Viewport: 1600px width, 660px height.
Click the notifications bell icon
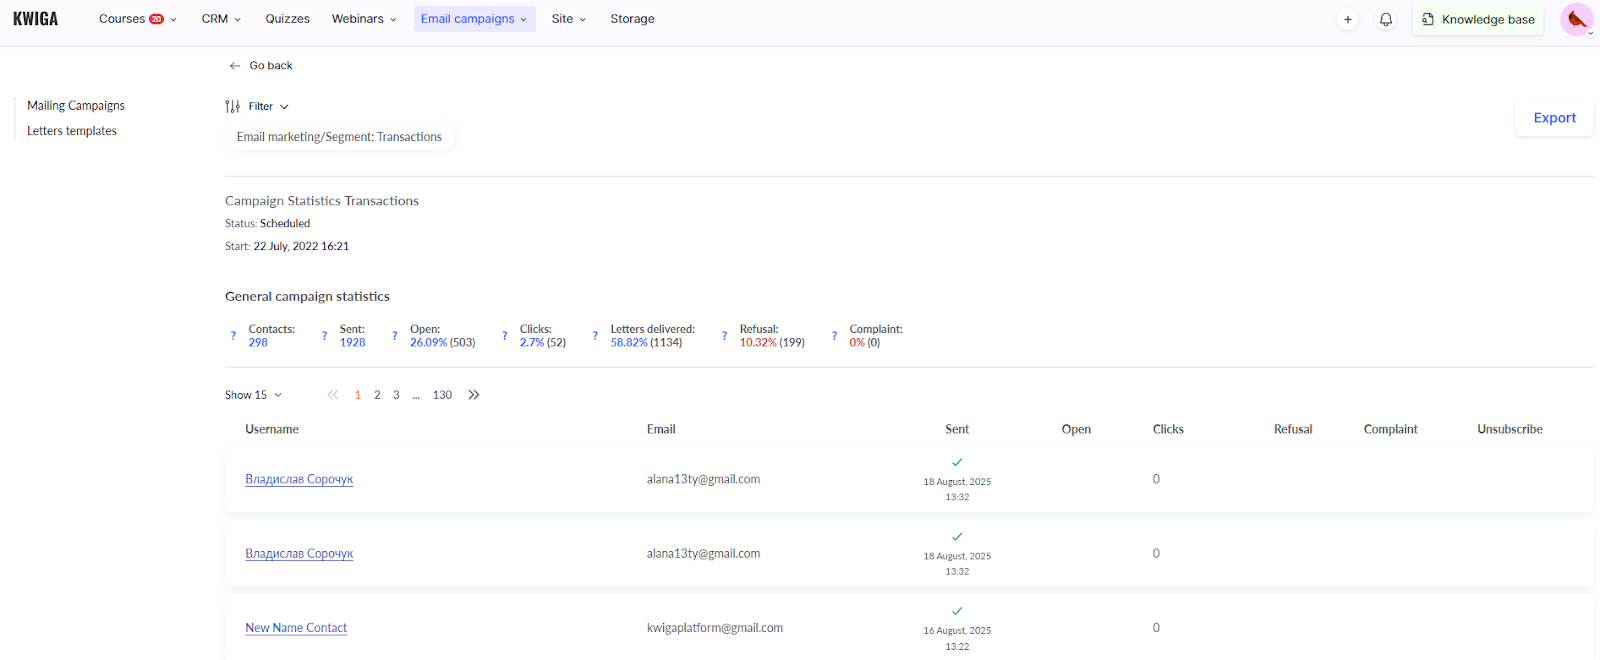[x=1385, y=19]
